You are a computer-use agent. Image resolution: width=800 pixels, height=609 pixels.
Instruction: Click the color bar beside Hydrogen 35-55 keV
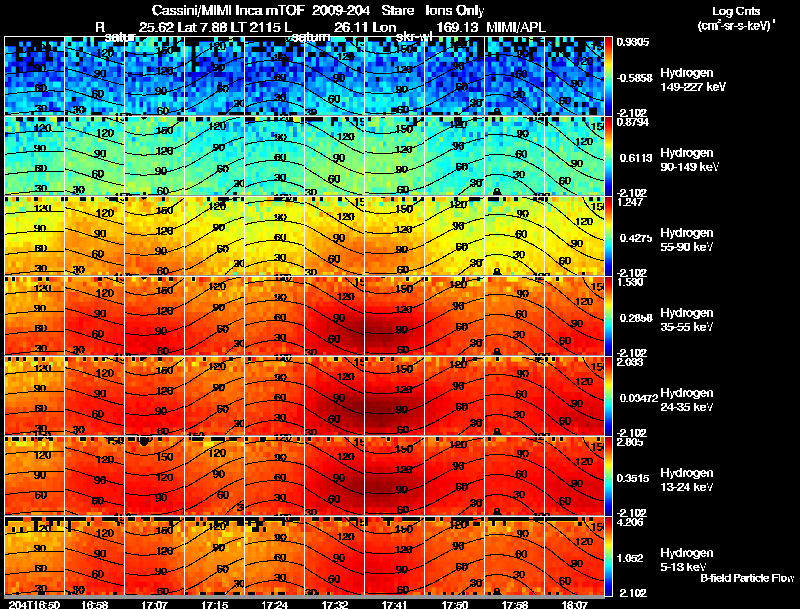tap(609, 316)
